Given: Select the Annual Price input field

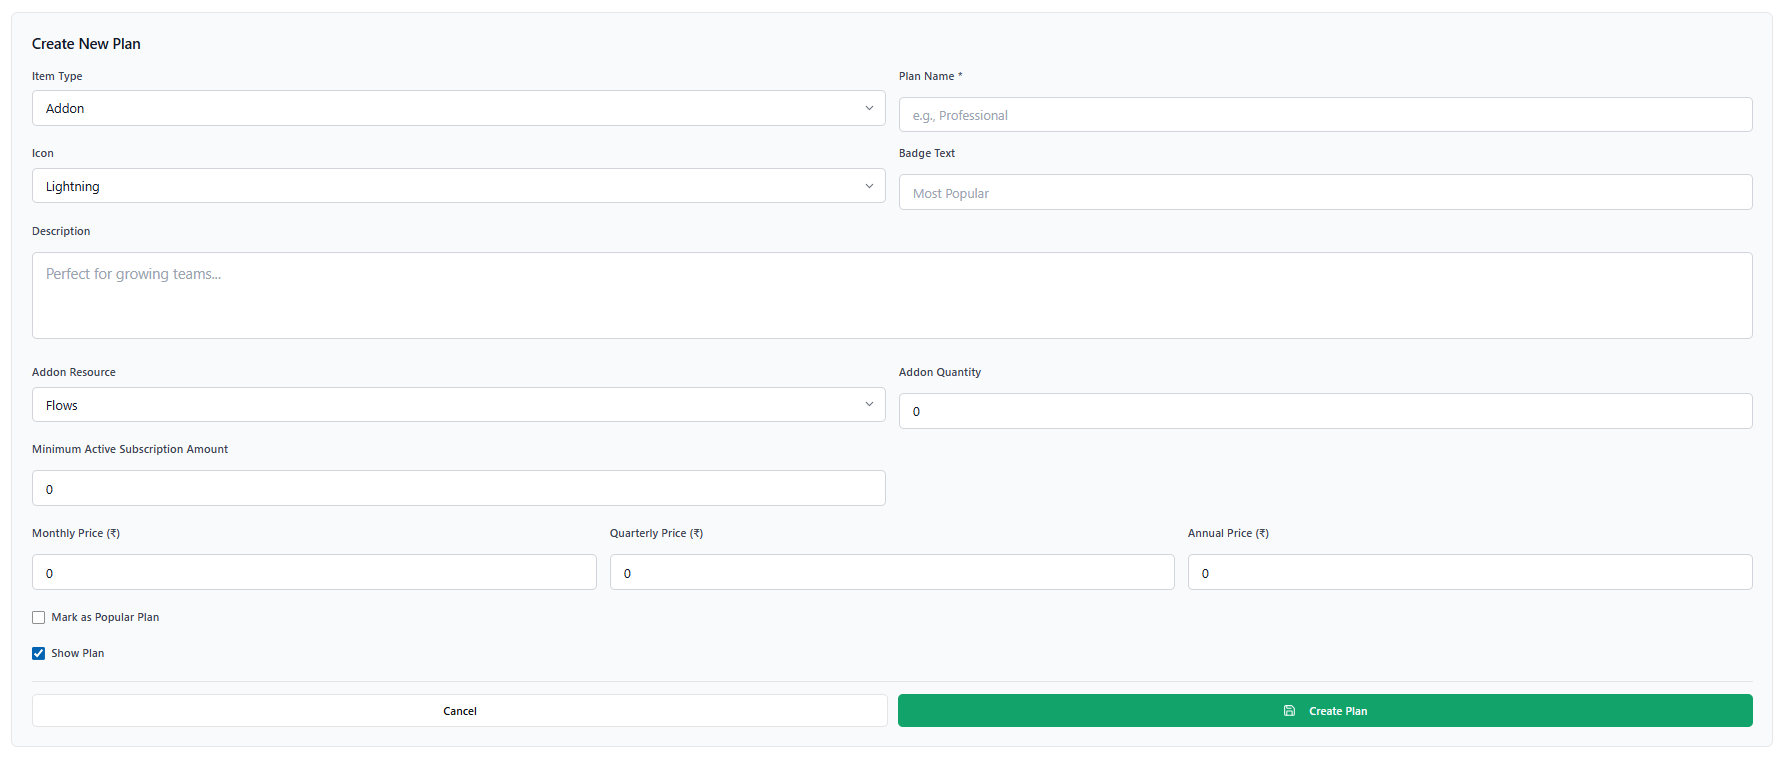Looking at the screenshot, I should [1470, 572].
